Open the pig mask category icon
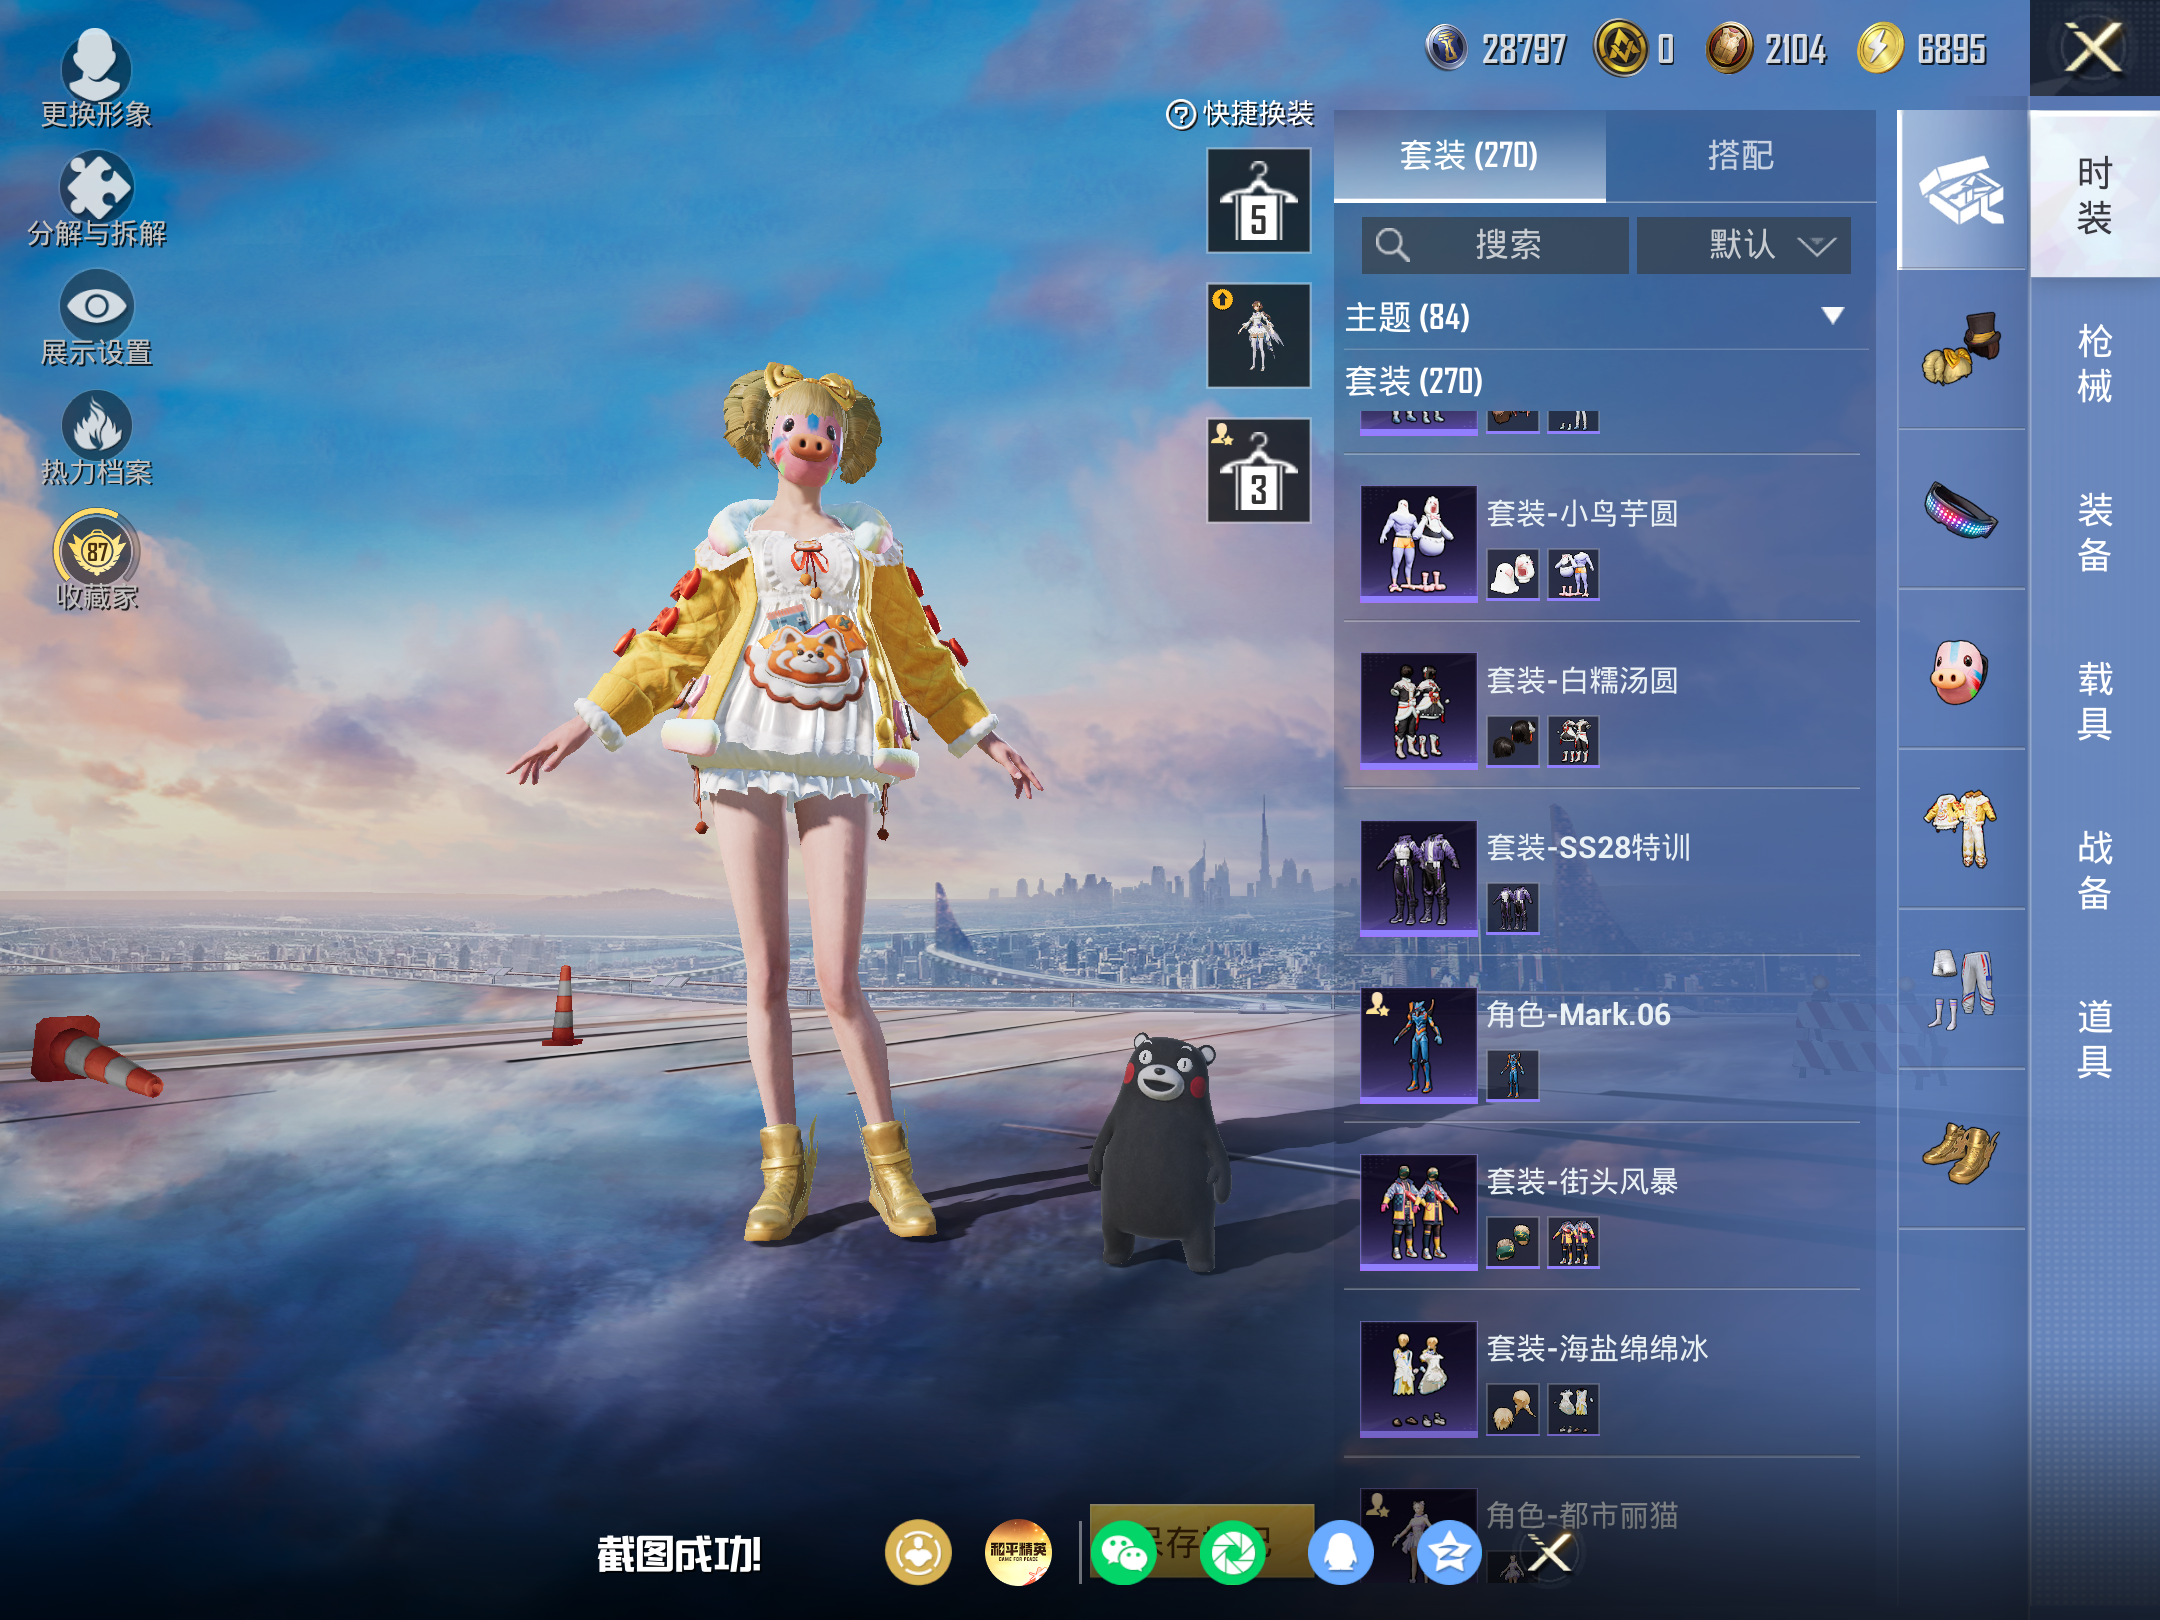This screenshot has height=1620, width=2160. [1961, 670]
